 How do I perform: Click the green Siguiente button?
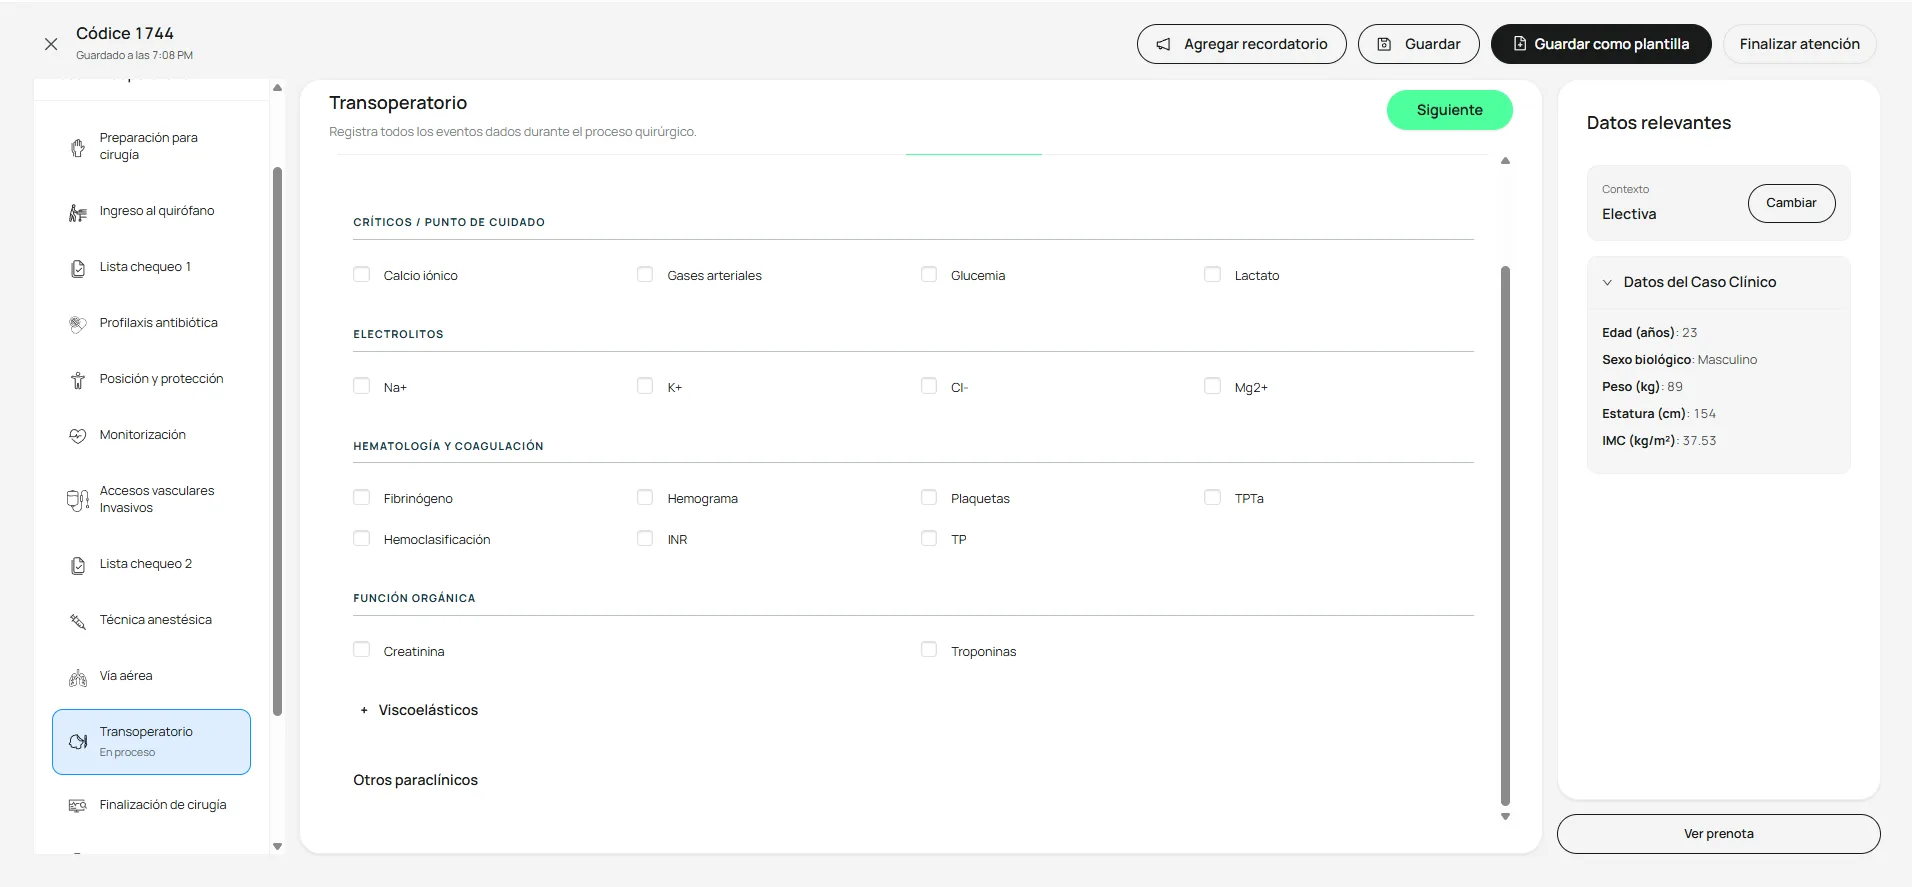pyautogui.click(x=1449, y=110)
